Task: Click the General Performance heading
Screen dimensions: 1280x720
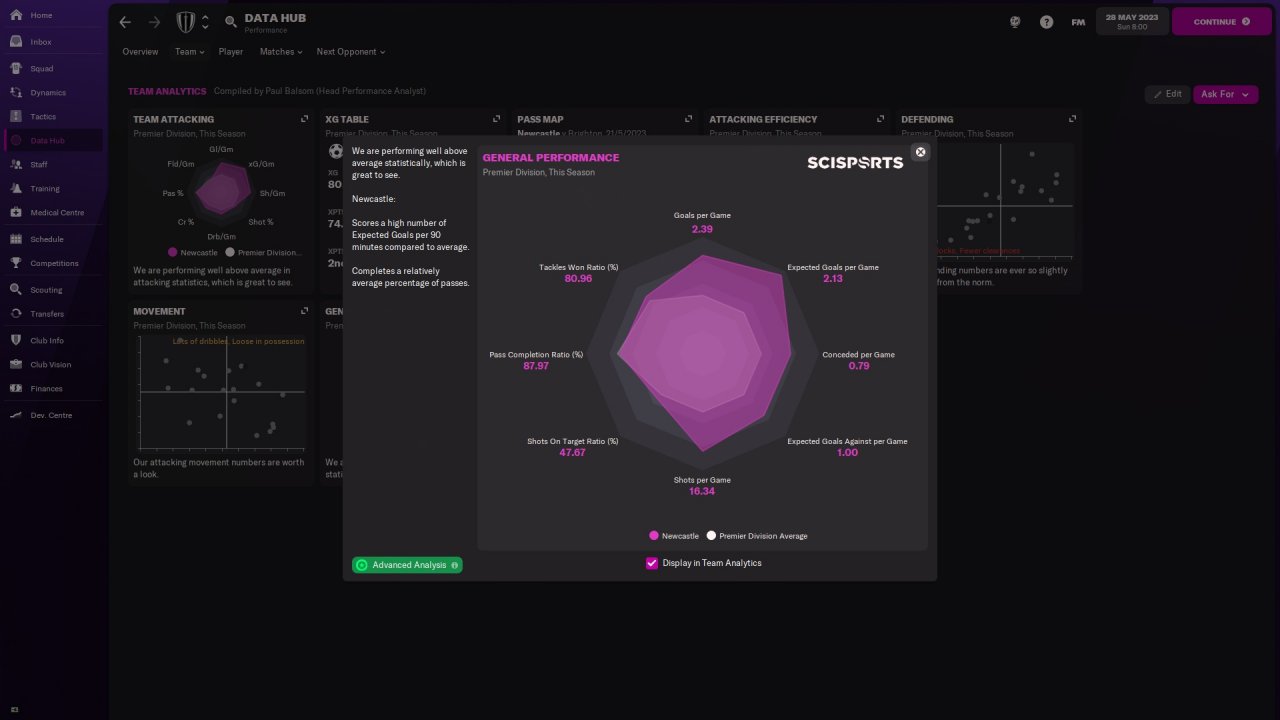Action: coord(551,158)
